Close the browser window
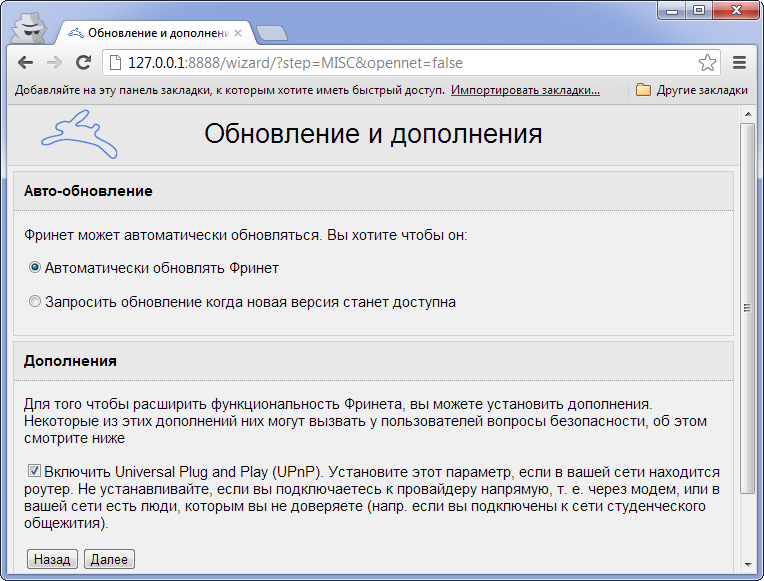 click(x=736, y=10)
